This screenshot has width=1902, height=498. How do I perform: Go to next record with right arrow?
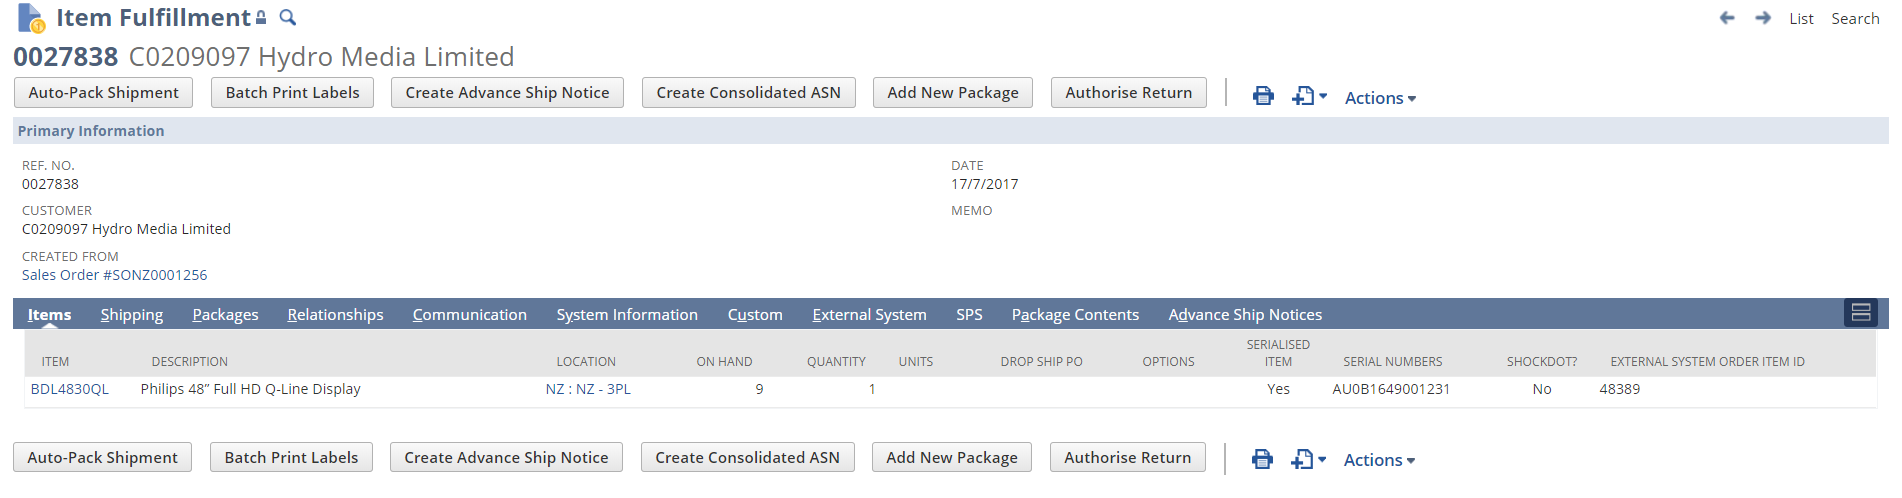point(1763,18)
